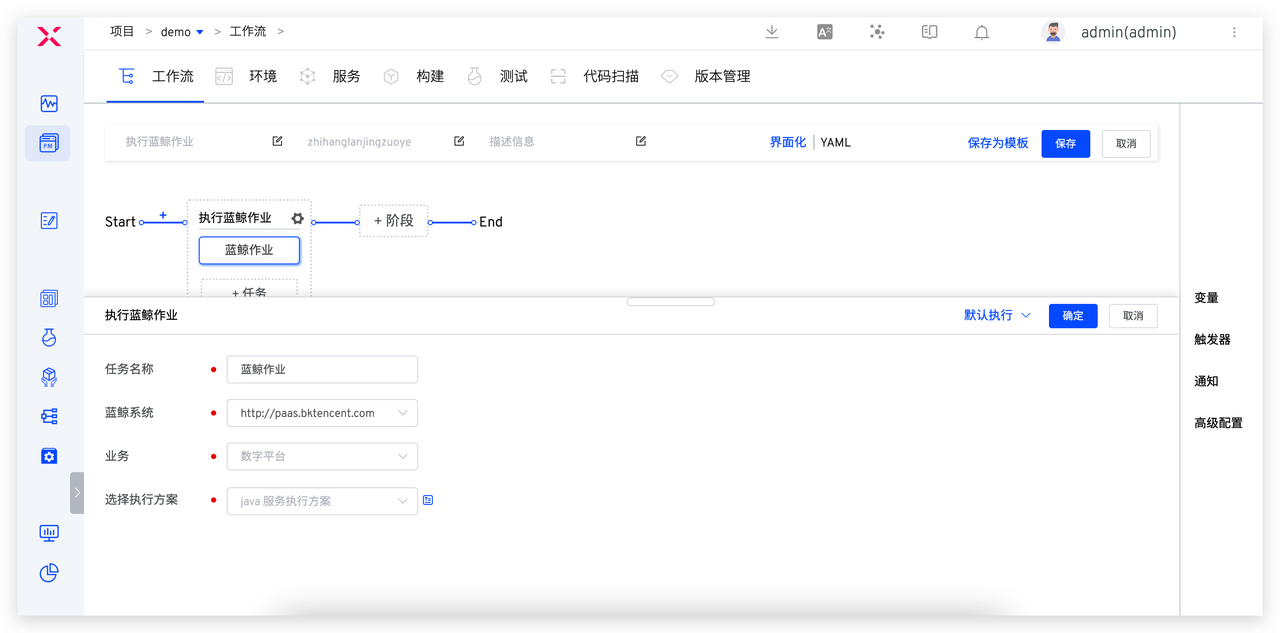Switch to the 版本管理 tab

pos(705,76)
